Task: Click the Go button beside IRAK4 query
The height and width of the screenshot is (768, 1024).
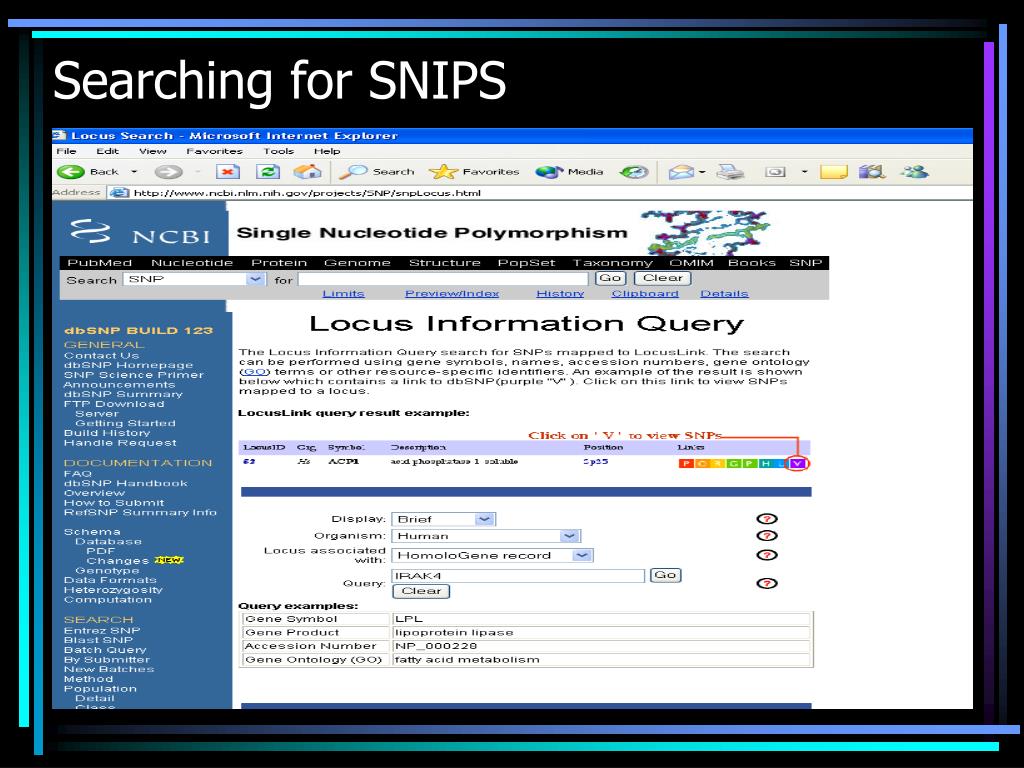Action: pos(665,575)
